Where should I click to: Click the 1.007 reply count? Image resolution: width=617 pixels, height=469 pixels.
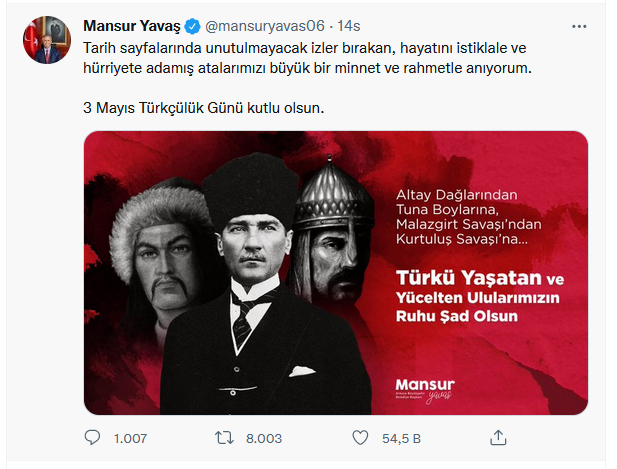(130, 438)
